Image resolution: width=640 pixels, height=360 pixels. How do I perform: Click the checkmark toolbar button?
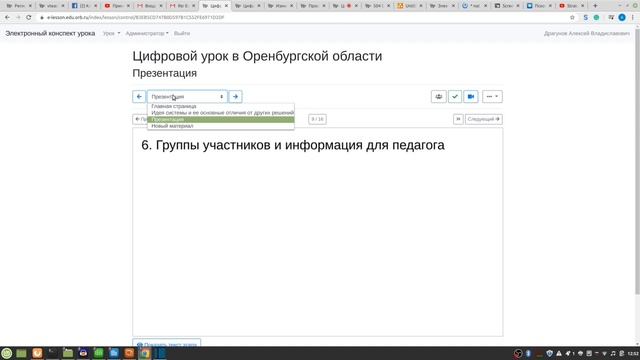[455, 97]
